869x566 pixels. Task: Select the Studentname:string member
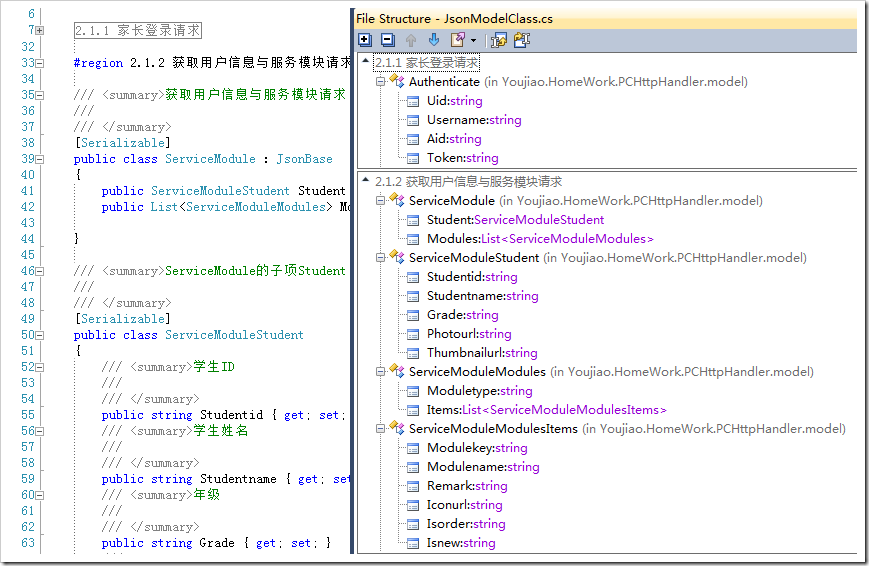point(482,296)
